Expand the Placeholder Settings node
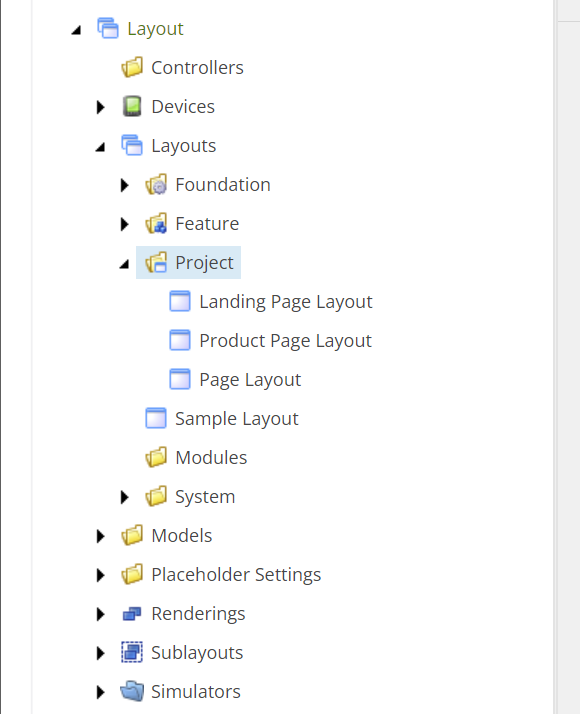580x714 pixels. point(101,575)
